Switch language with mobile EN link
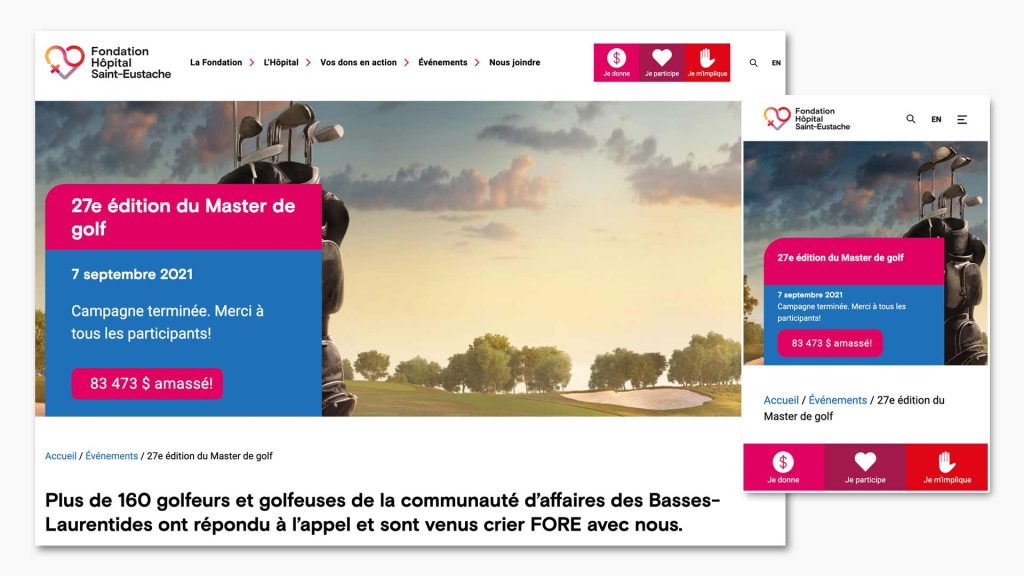 (x=936, y=120)
